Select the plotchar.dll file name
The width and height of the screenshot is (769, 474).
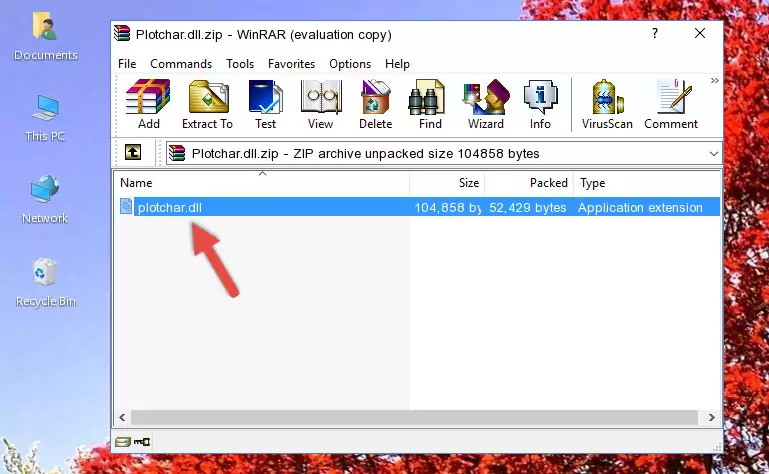pyautogui.click(x=170, y=208)
